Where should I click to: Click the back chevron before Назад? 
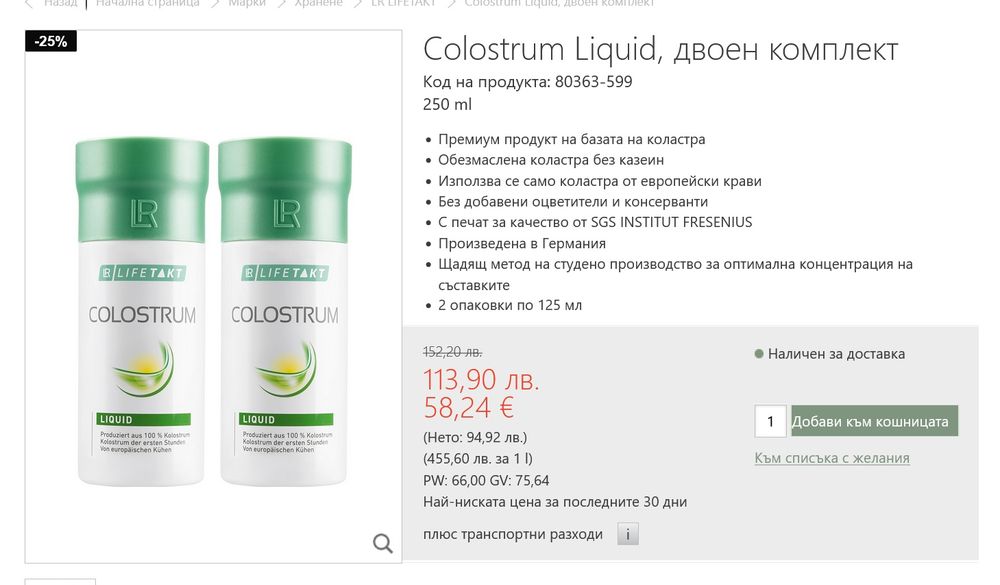(29, 3)
